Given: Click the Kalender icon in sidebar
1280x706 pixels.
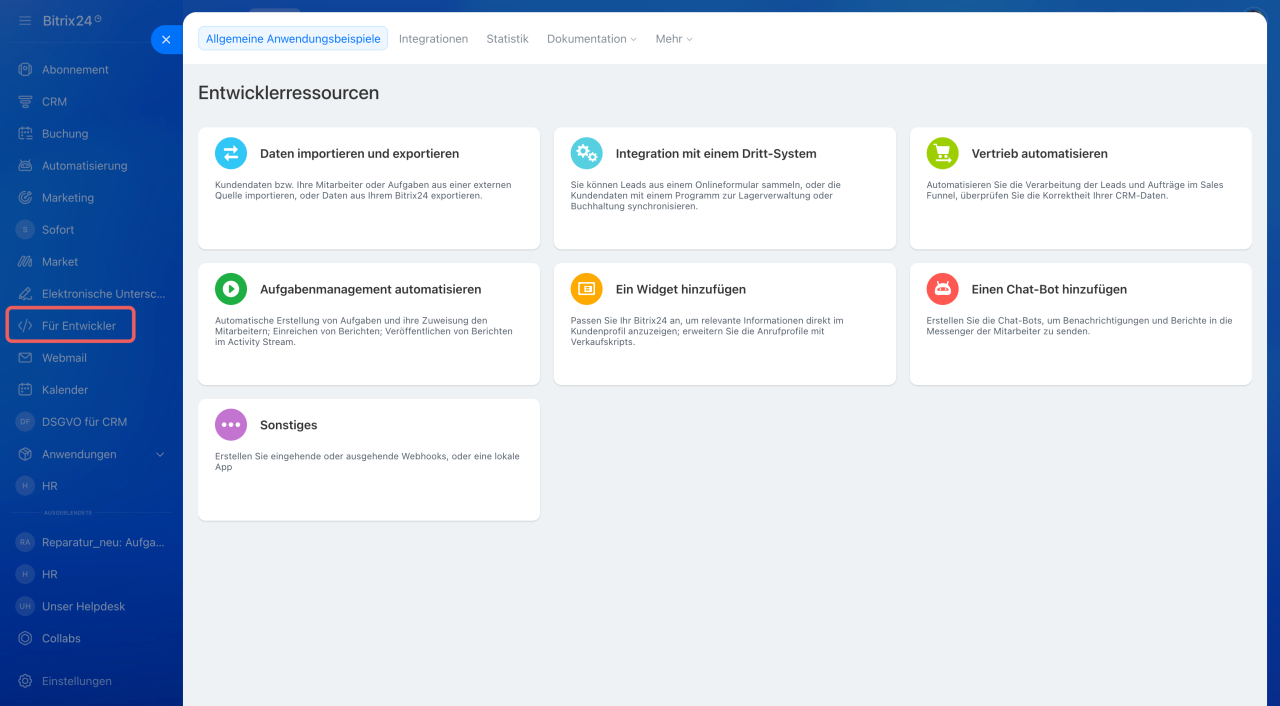Looking at the screenshot, I should 25,390.
